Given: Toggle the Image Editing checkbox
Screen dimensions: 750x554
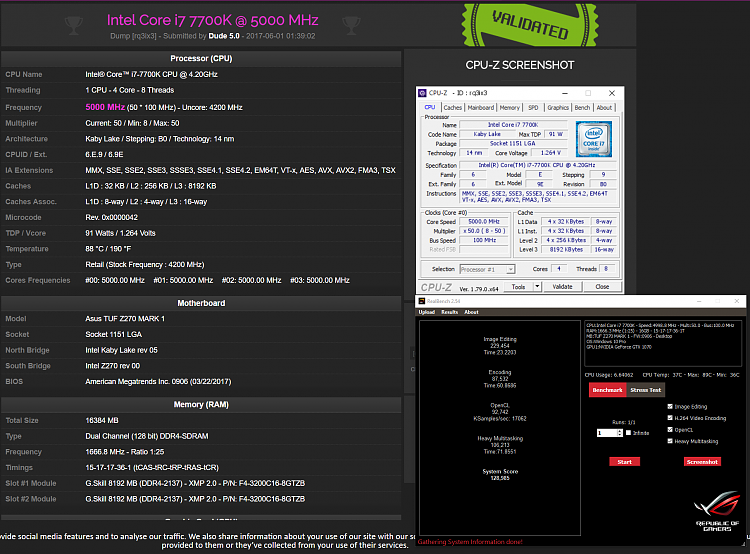Looking at the screenshot, I should tap(670, 406).
